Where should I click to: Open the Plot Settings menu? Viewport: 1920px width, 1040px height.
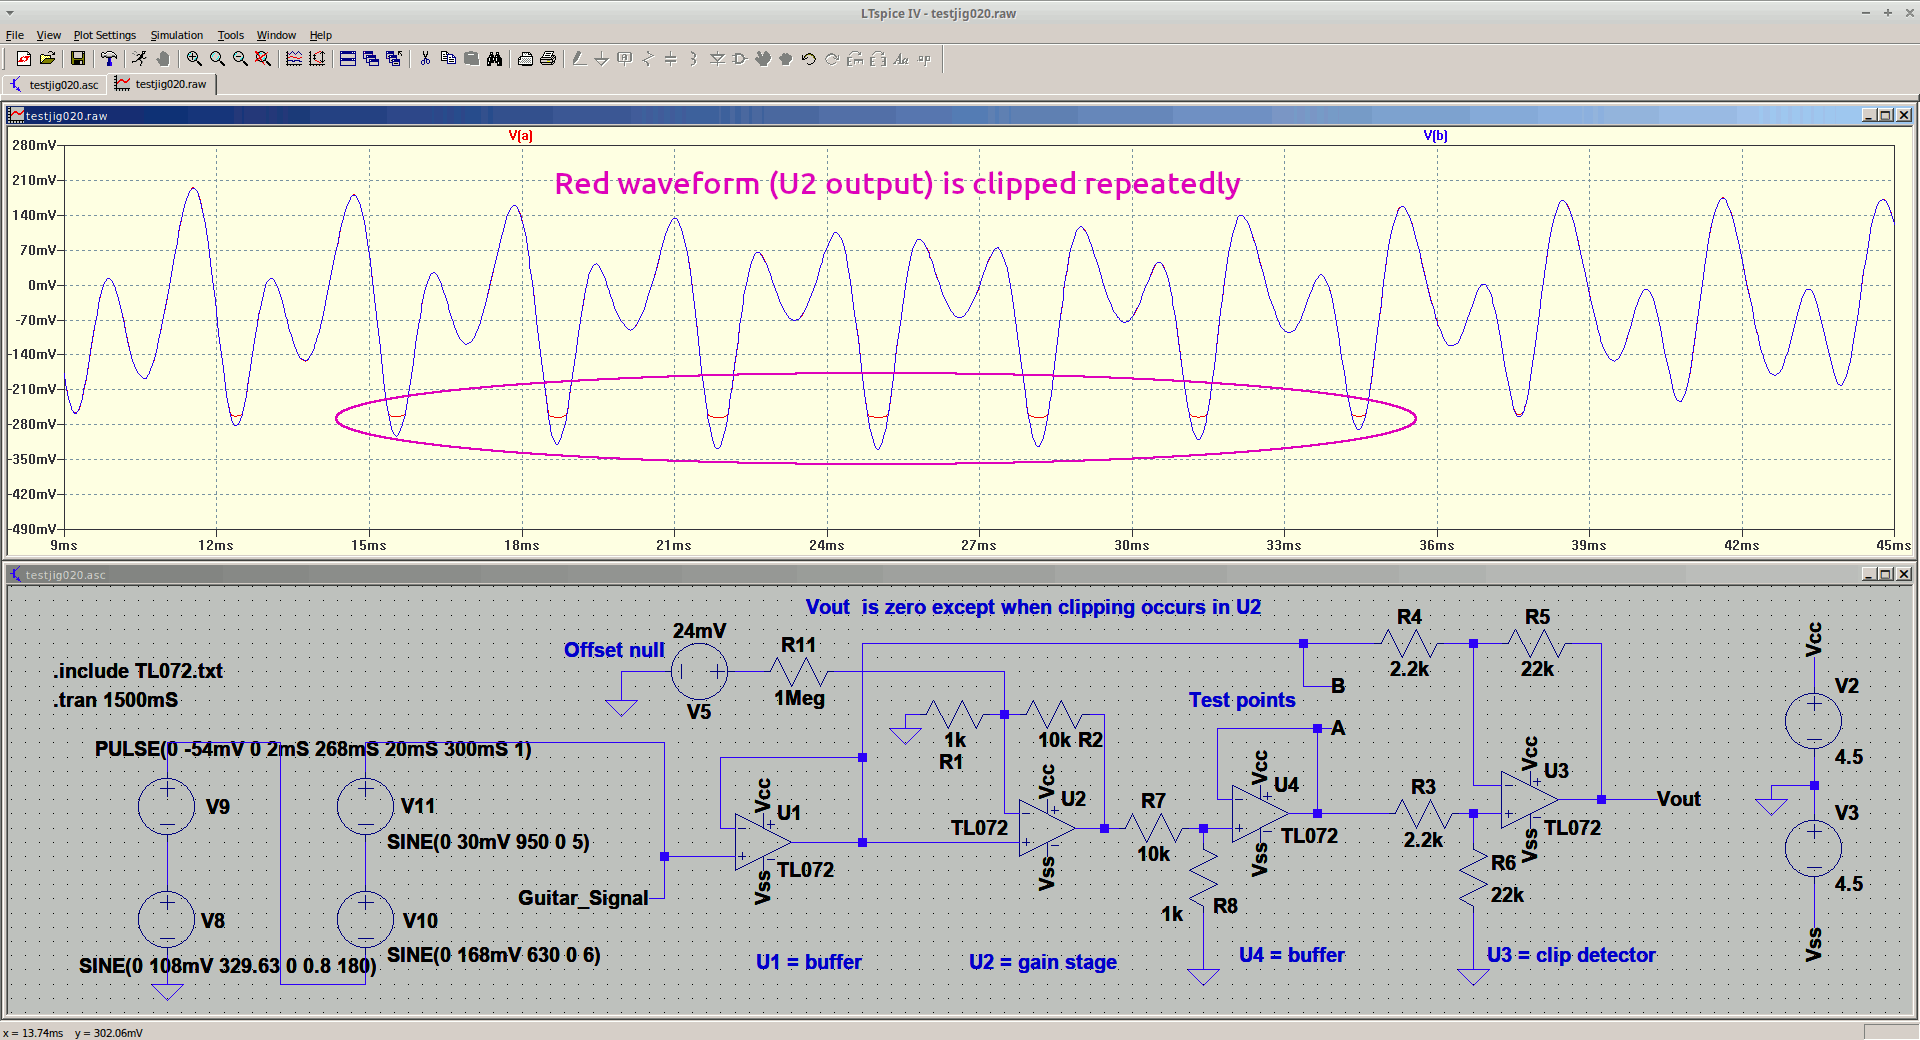point(105,35)
